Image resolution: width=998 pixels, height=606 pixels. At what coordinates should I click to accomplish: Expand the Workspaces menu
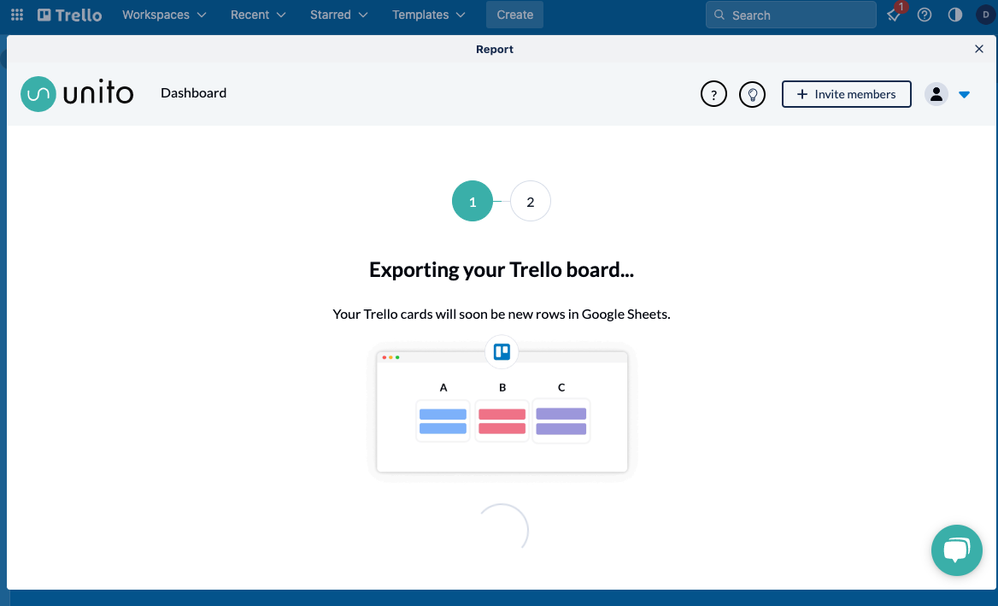coord(164,15)
